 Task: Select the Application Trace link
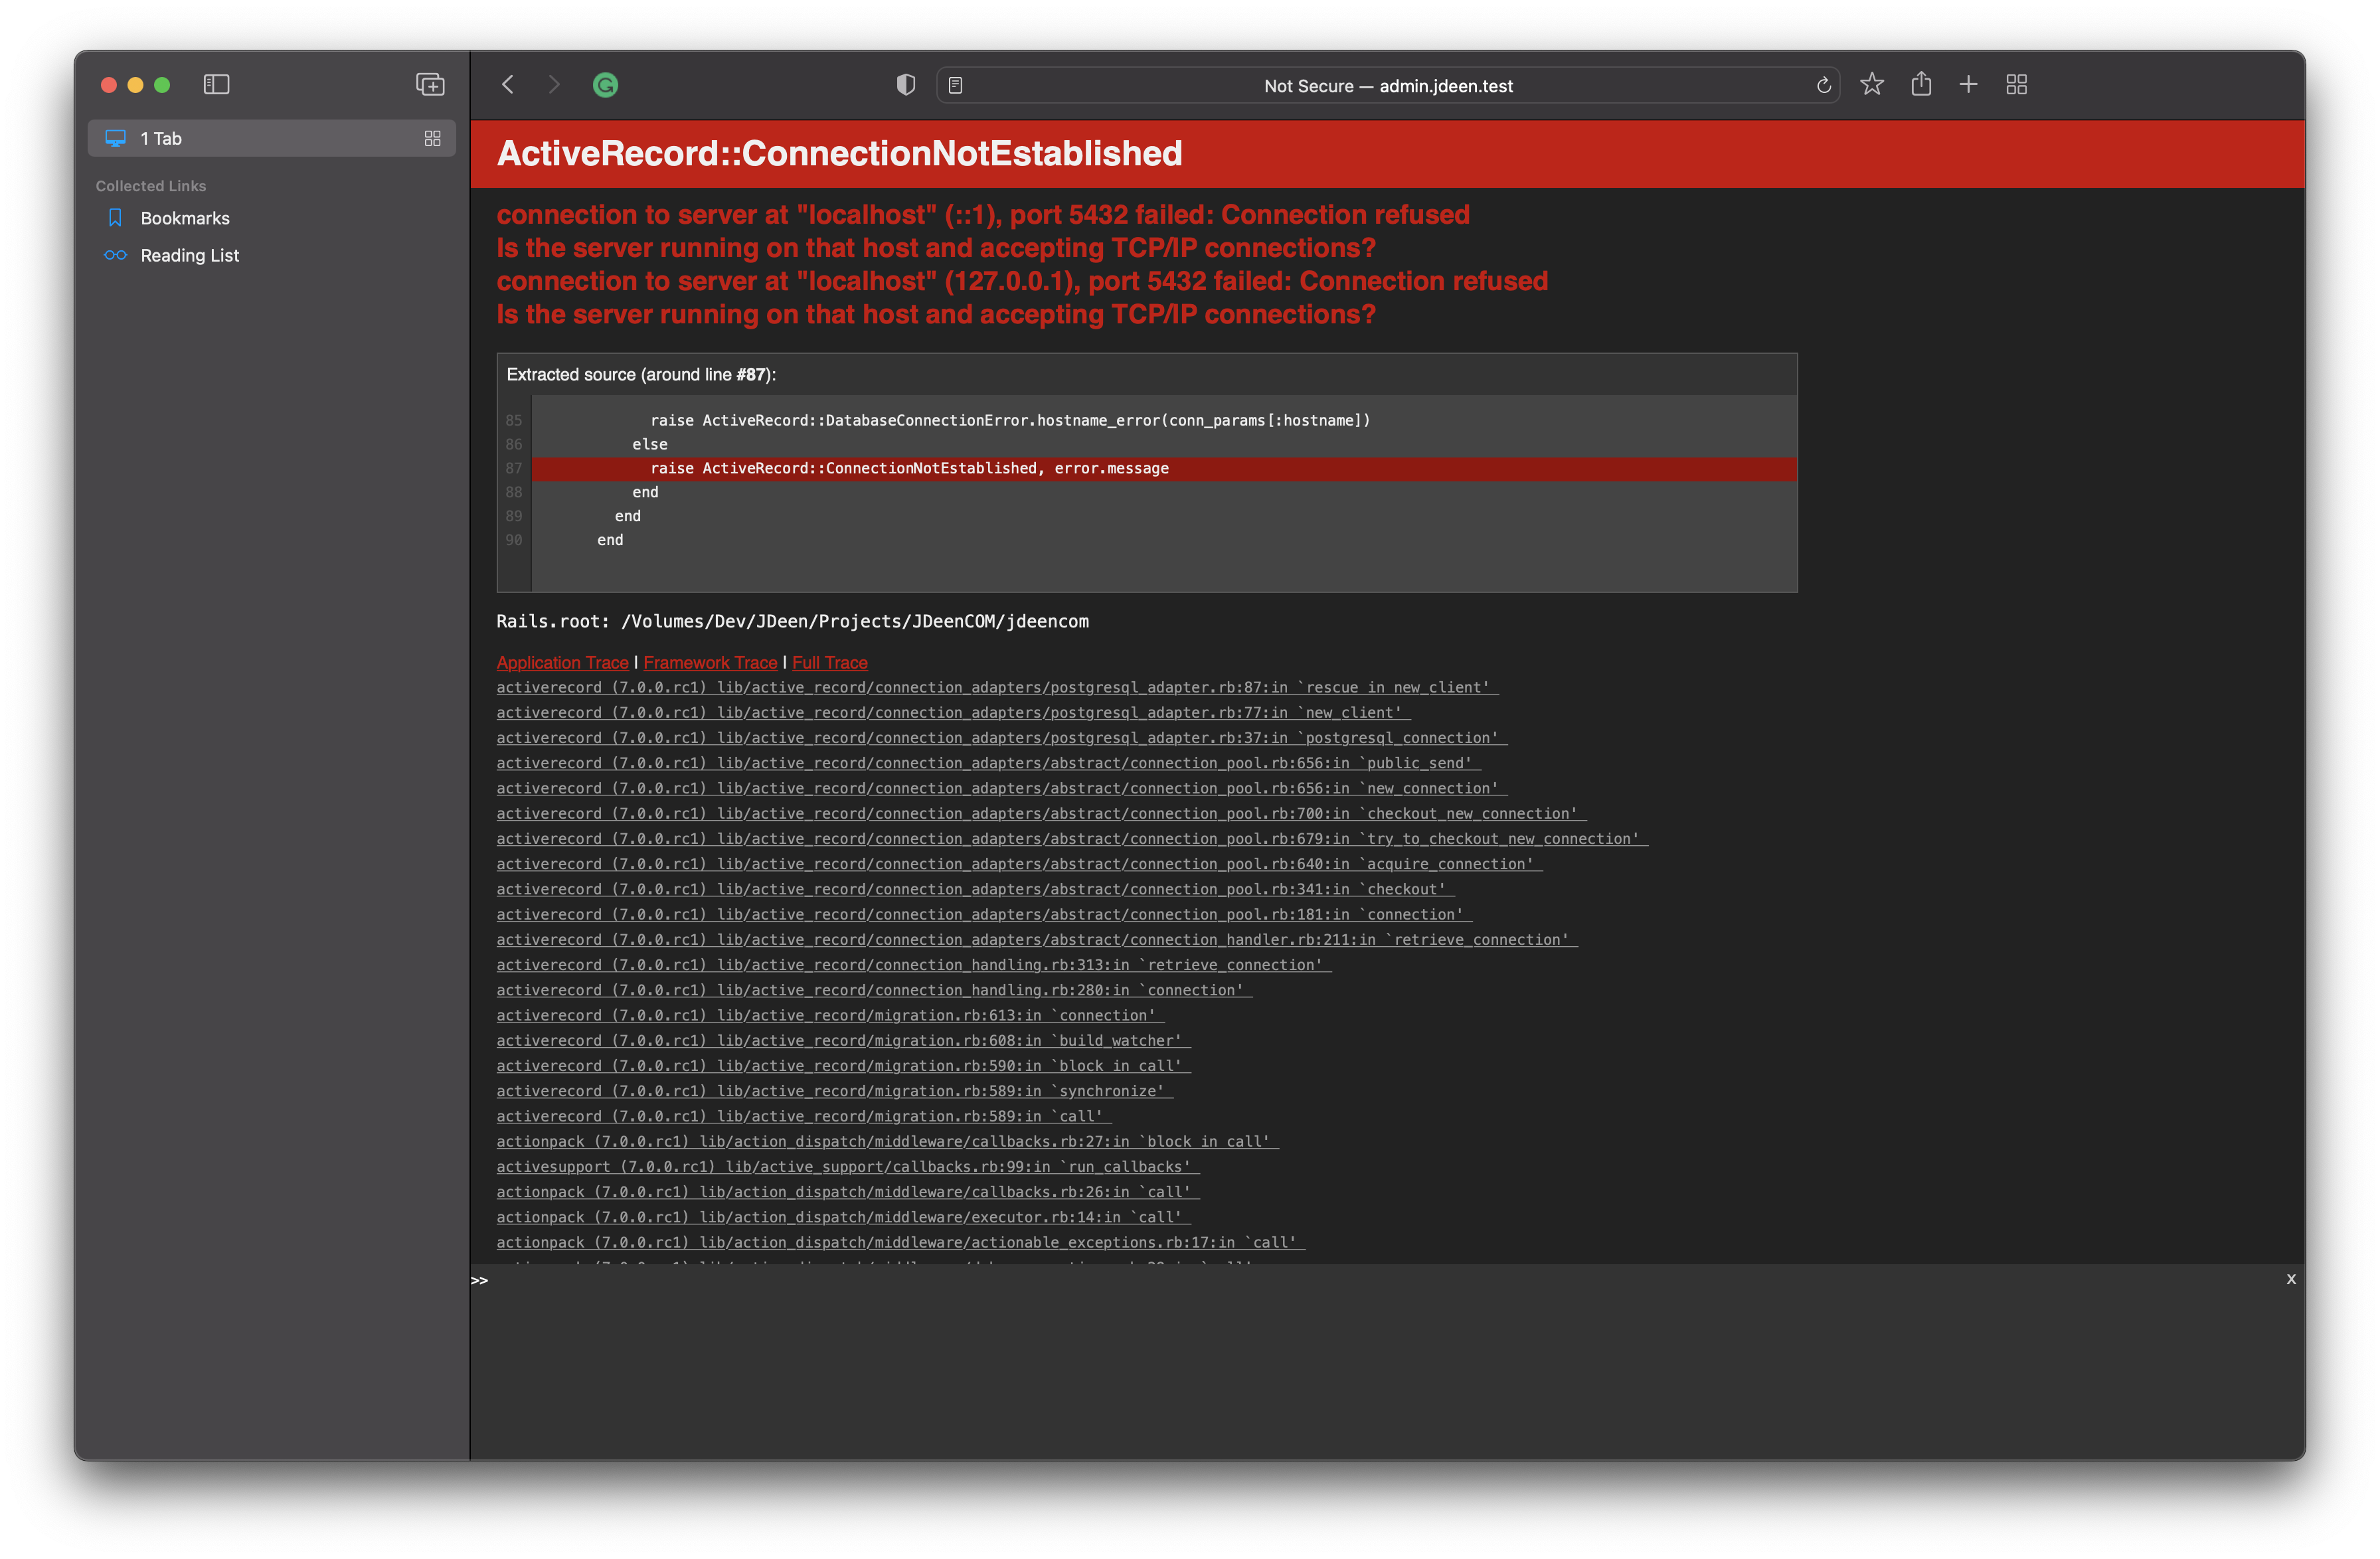click(562, 661)
